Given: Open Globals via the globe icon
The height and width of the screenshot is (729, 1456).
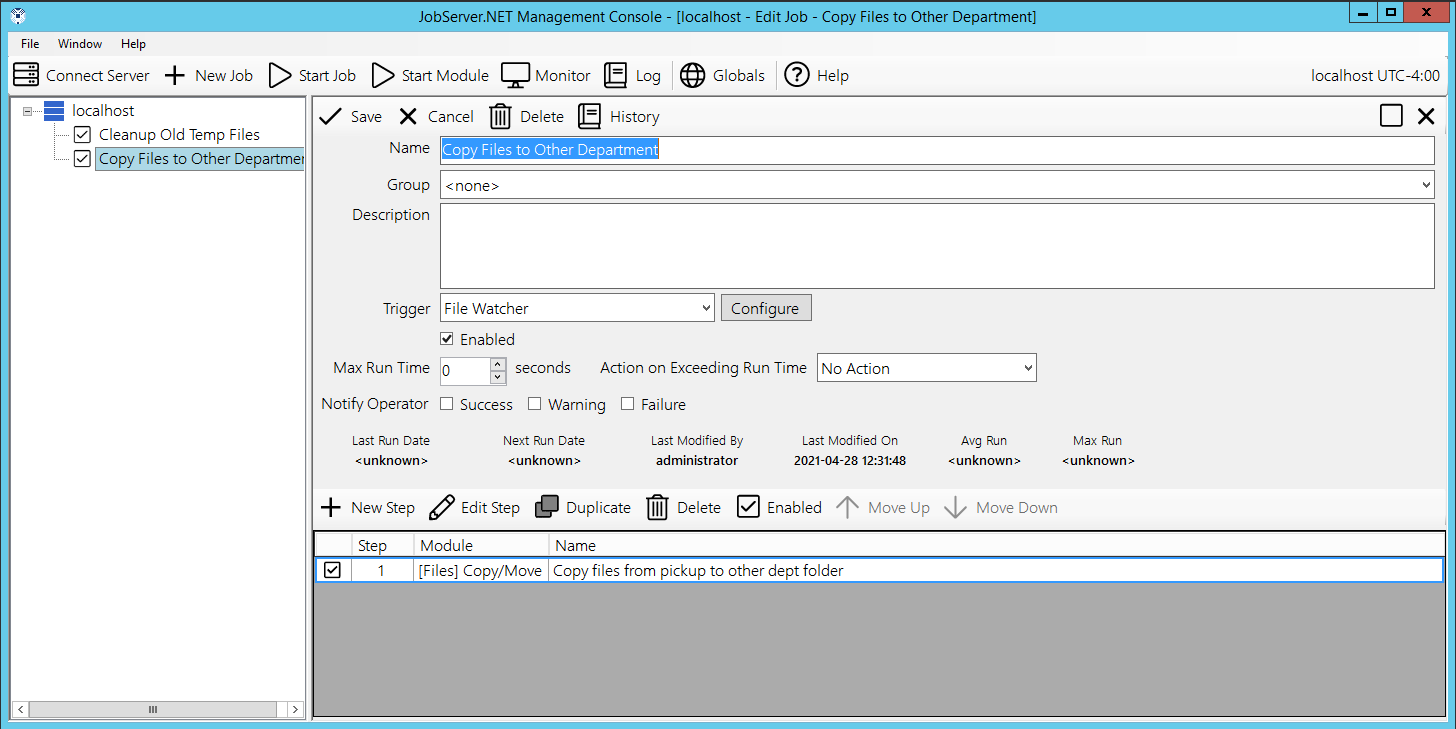Looking at the screenshot, I should (x=692, y=75).
